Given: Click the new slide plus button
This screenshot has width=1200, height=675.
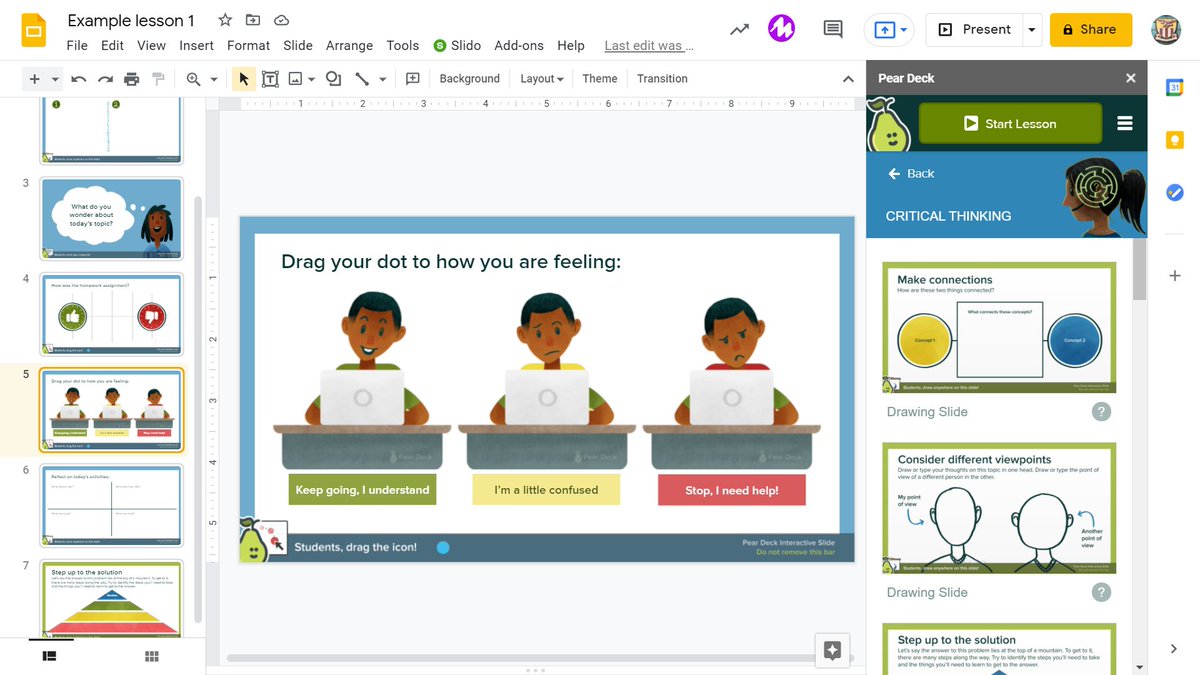Looking at the screenshot, I should tap(35, 79).
